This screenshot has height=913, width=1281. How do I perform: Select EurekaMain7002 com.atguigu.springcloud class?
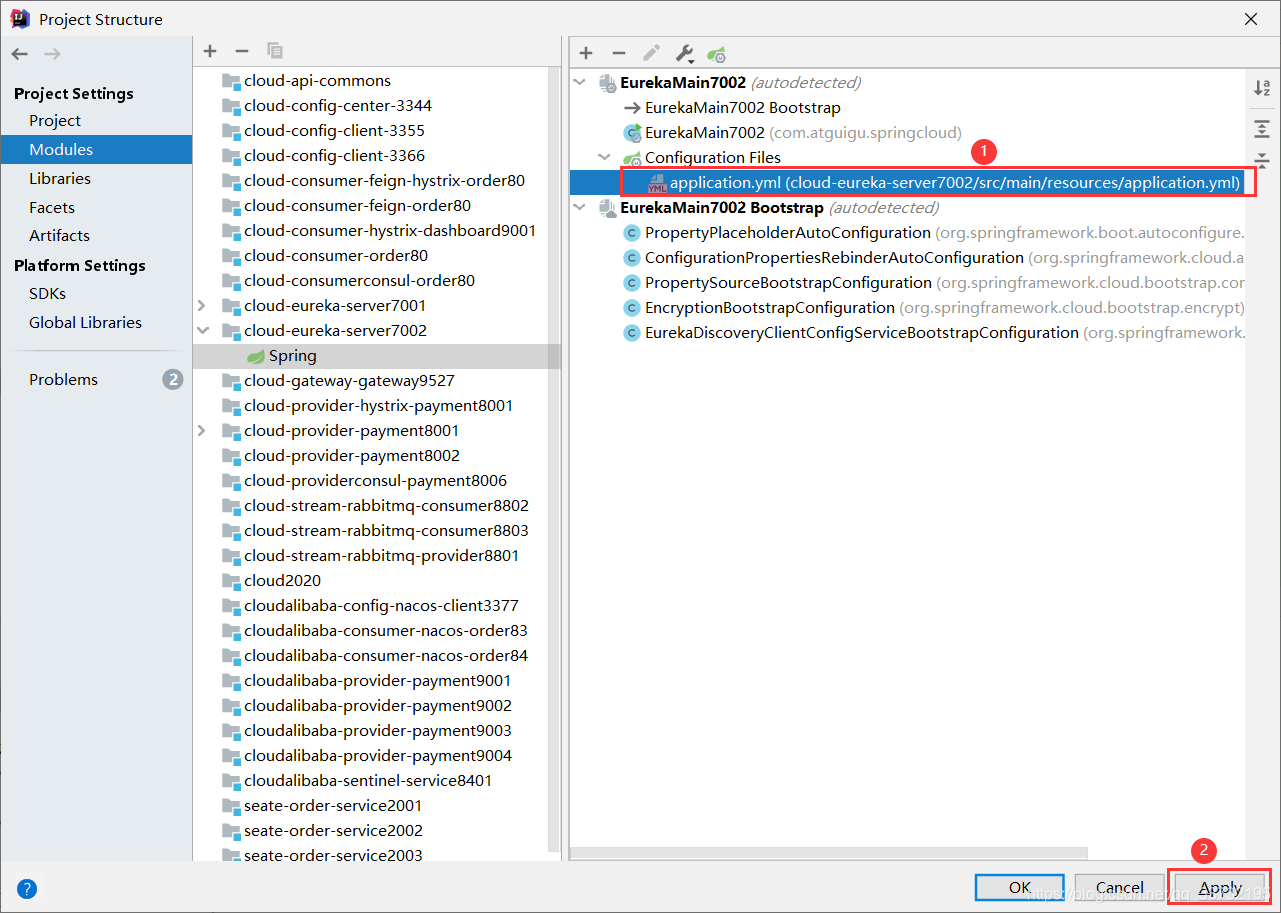793,132
